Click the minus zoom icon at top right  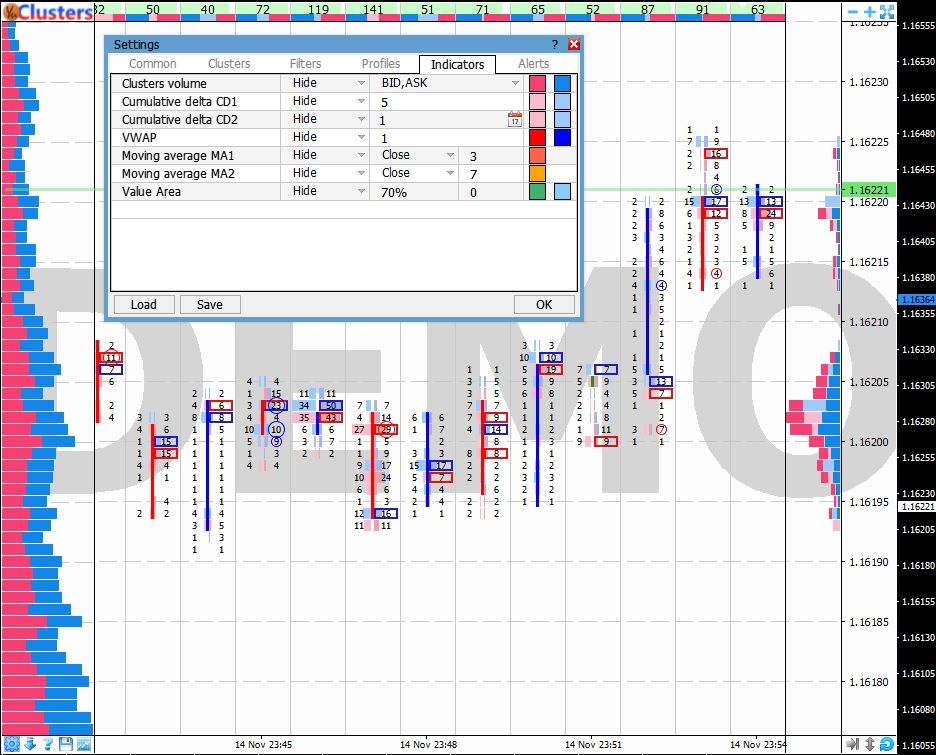coord(852,12)
